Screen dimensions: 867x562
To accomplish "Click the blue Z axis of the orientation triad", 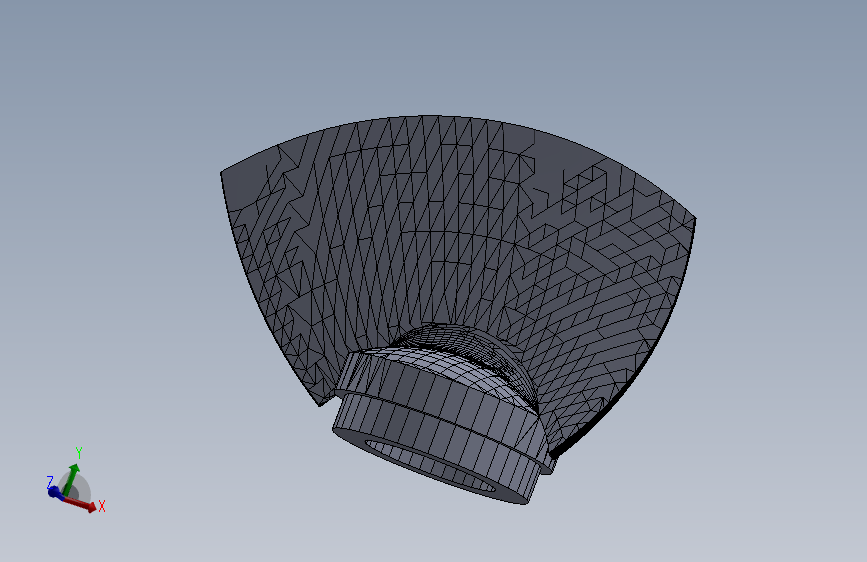I will (x=55, y=491).
